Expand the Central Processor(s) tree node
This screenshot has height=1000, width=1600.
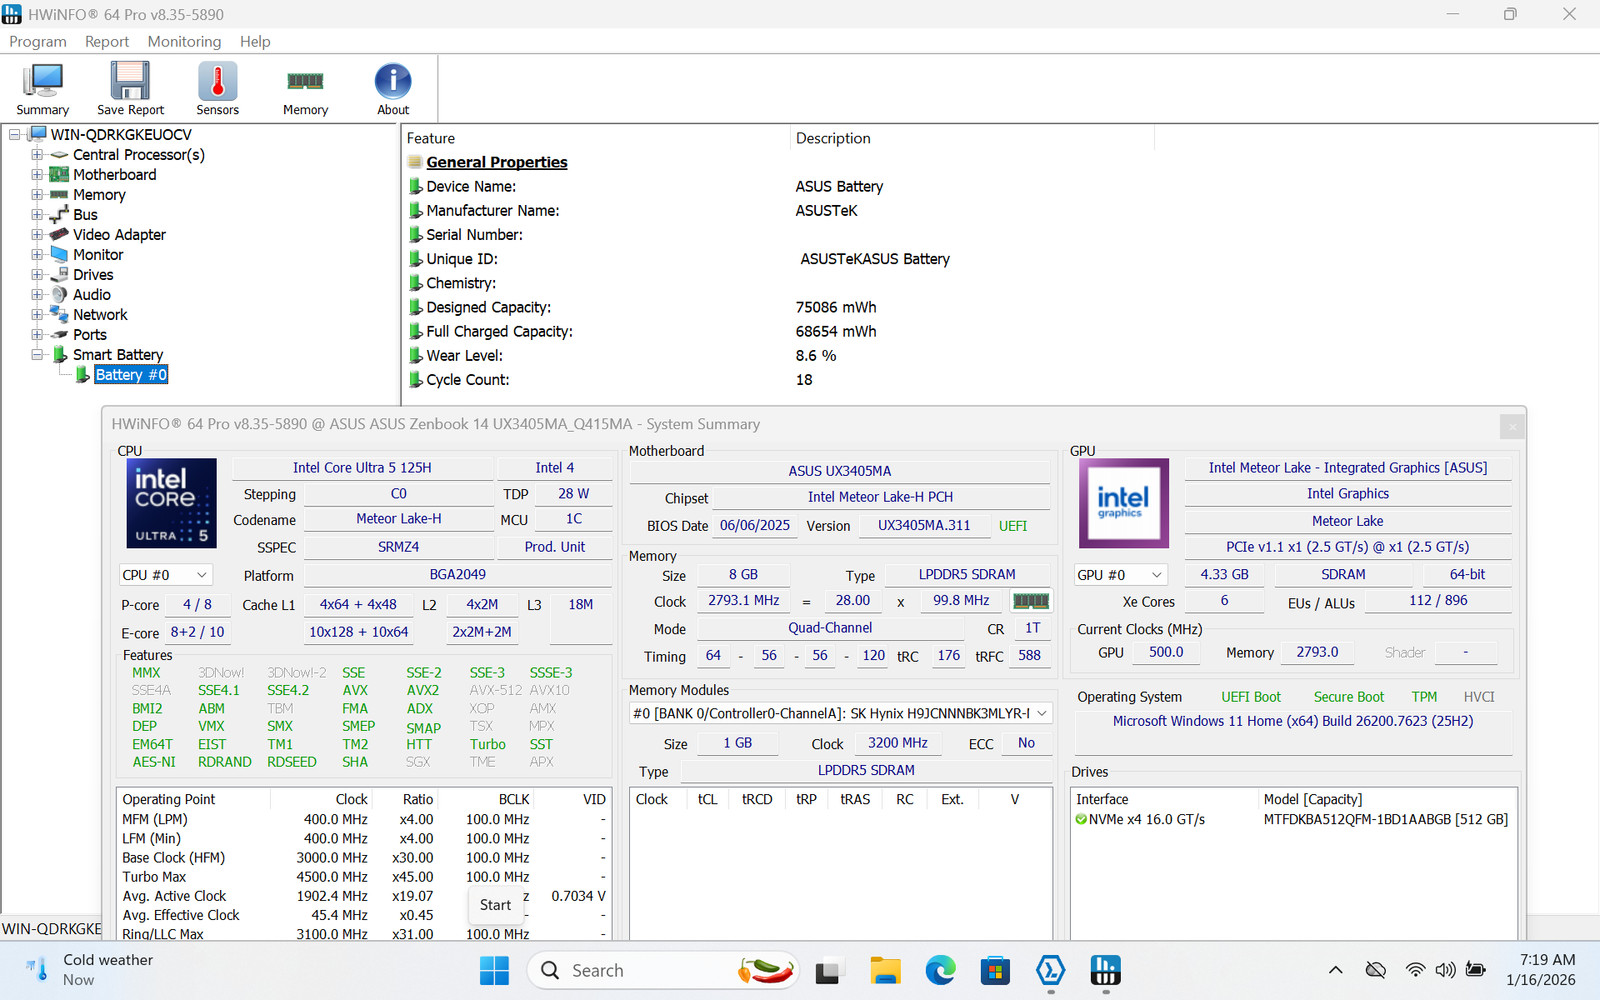click(37, 155)
